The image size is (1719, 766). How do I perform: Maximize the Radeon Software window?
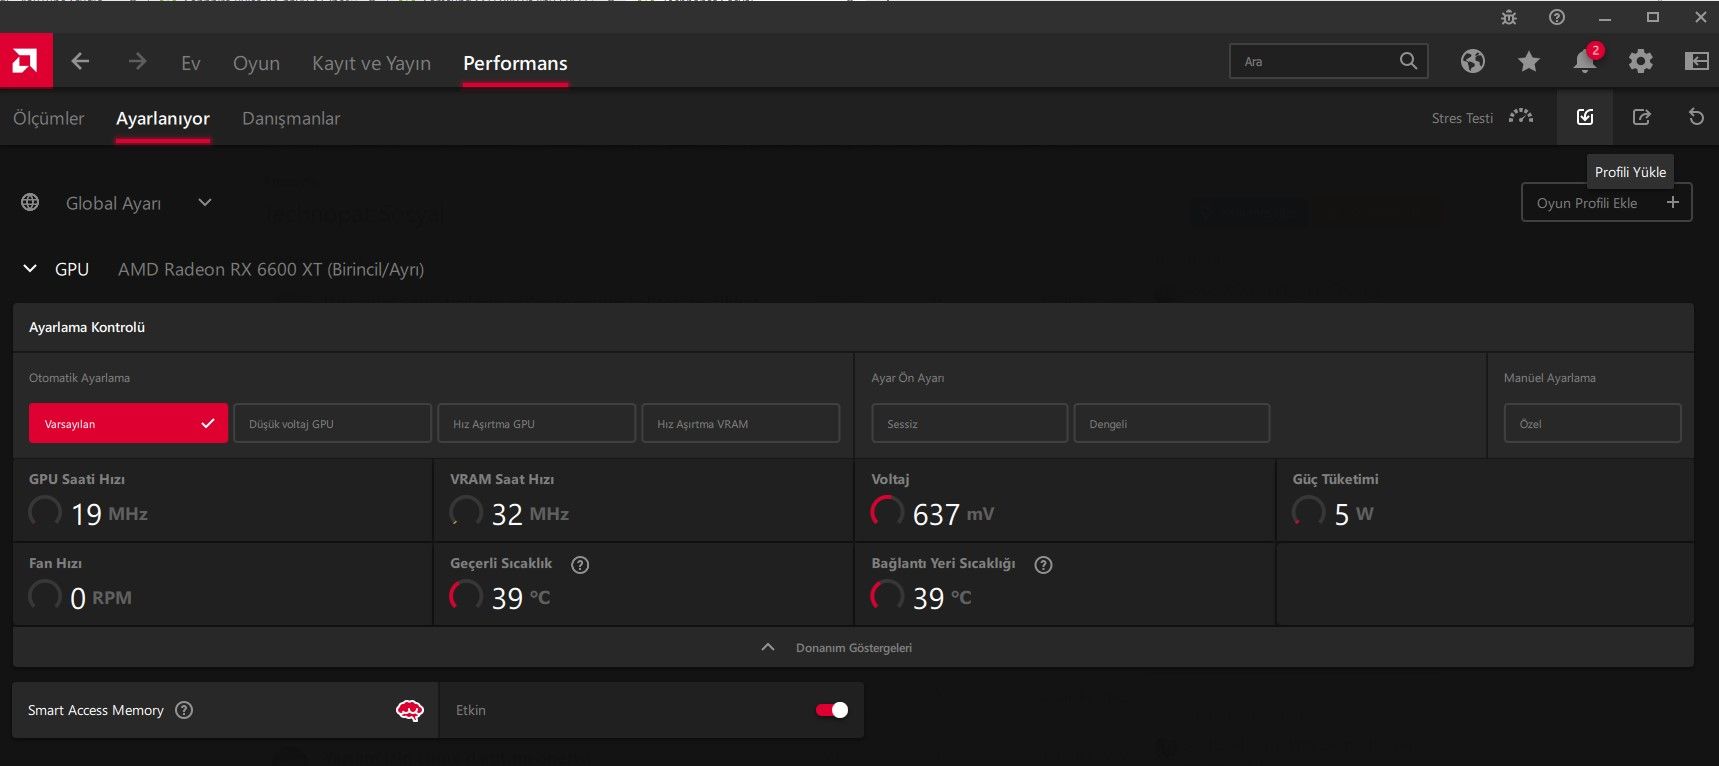[x=1653, y=17]
